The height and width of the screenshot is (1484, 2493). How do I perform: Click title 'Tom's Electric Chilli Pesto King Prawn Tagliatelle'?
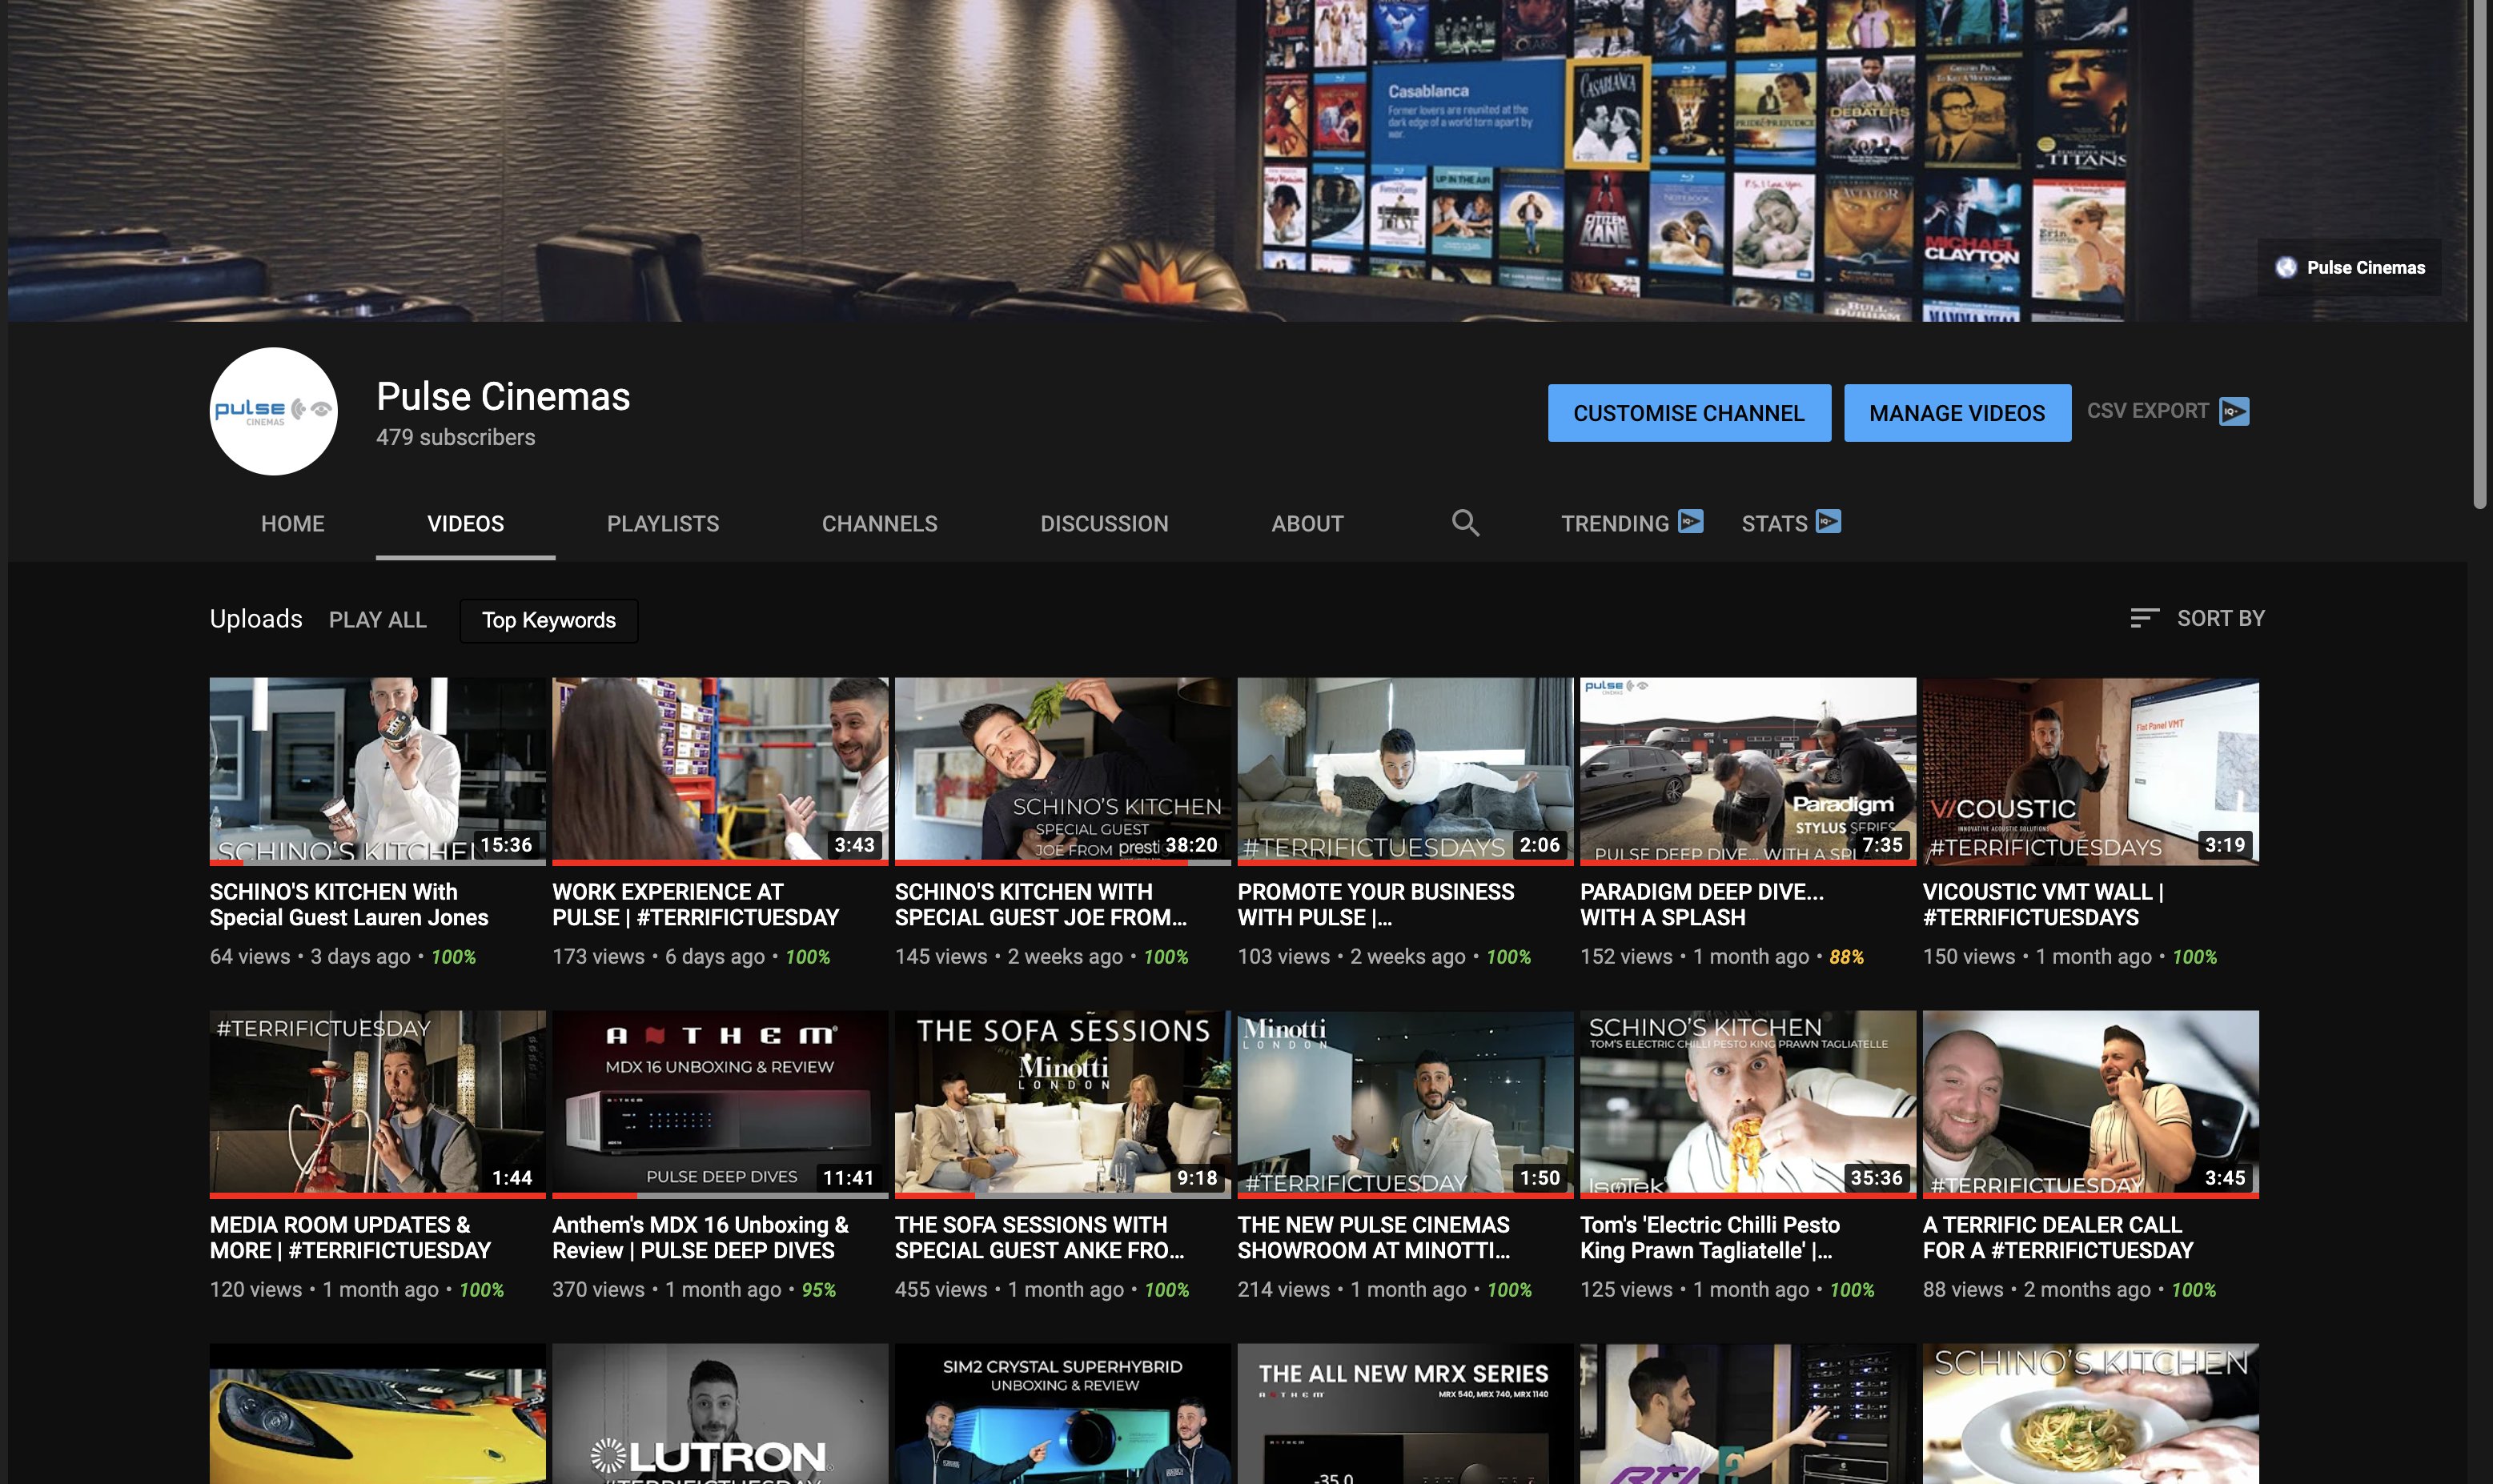coord(1710,1237)
